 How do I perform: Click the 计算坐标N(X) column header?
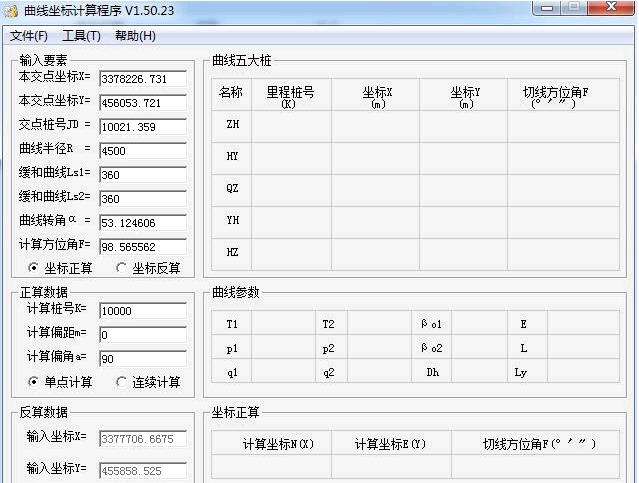(278, 444)
